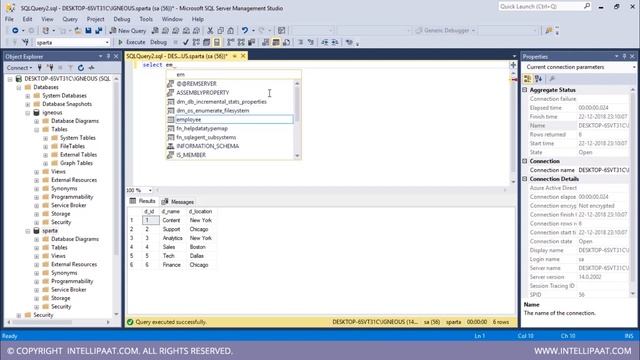640x360 pixels.
Task: Close the SQLQuery2.sql tab
Action: (243, 56)
